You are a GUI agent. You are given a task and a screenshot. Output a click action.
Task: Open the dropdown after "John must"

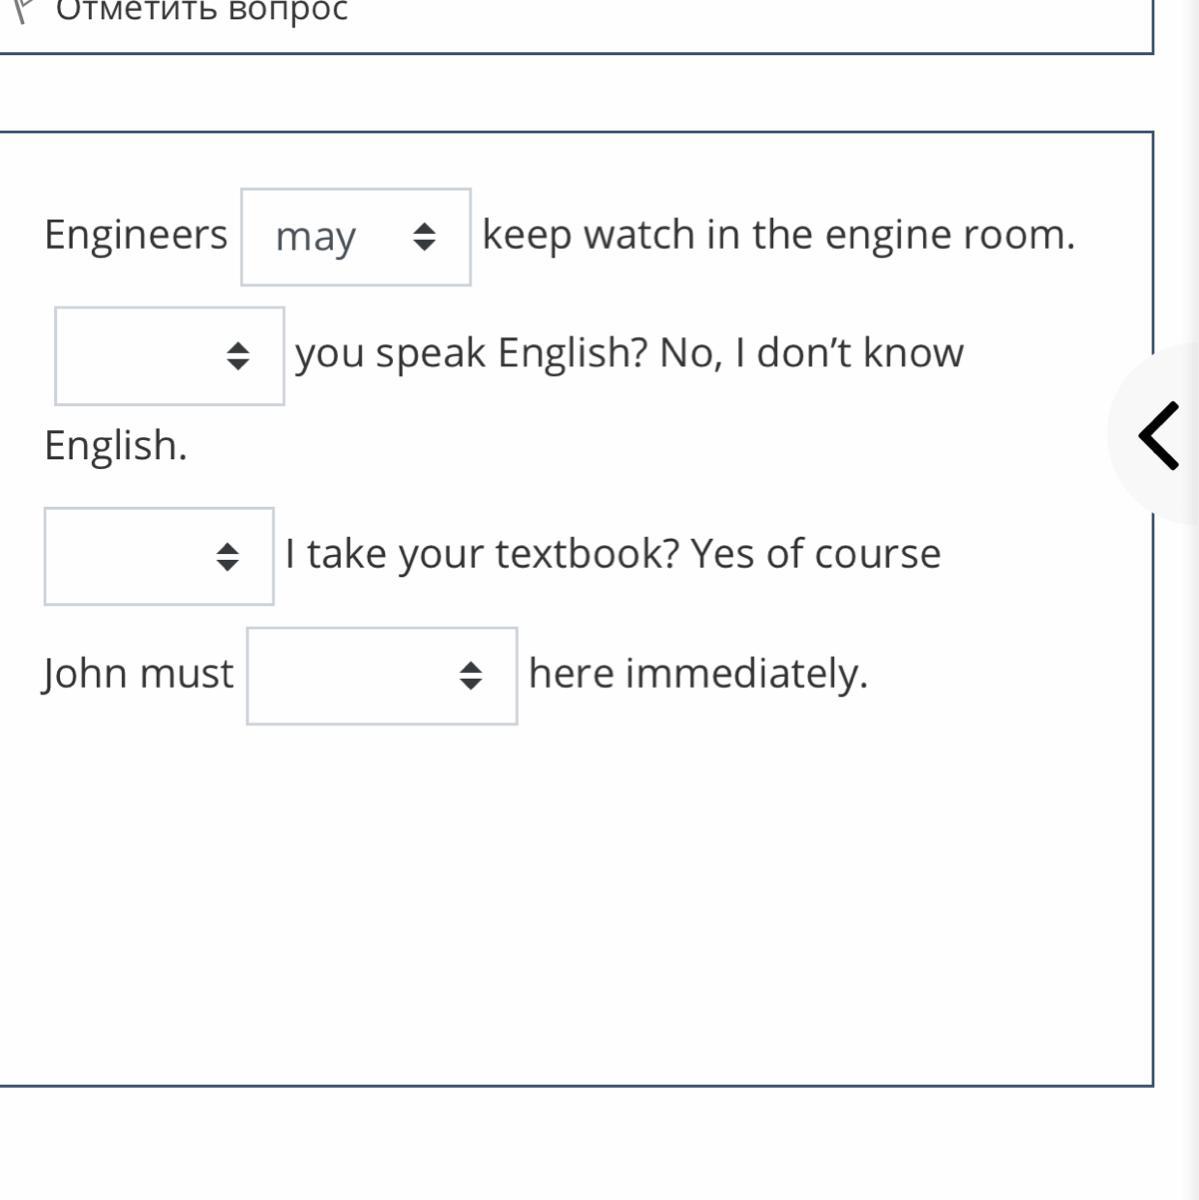(x=381, y=676)
